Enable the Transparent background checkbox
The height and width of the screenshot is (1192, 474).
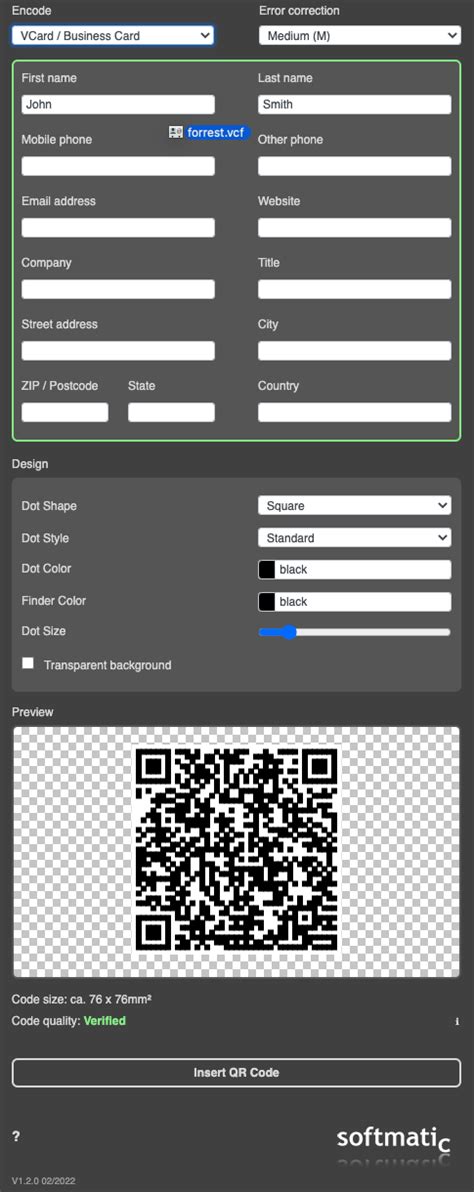tap(28, 664)
